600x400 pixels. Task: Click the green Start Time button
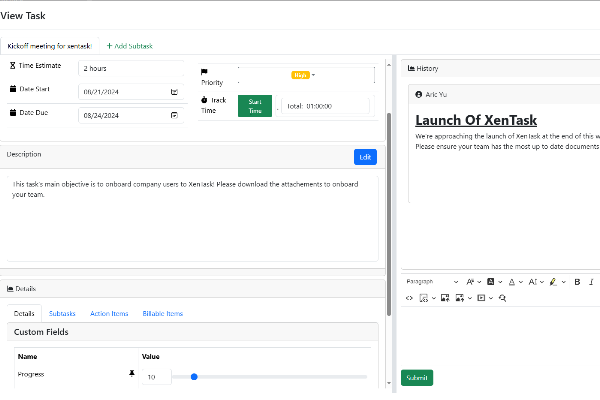255,106
